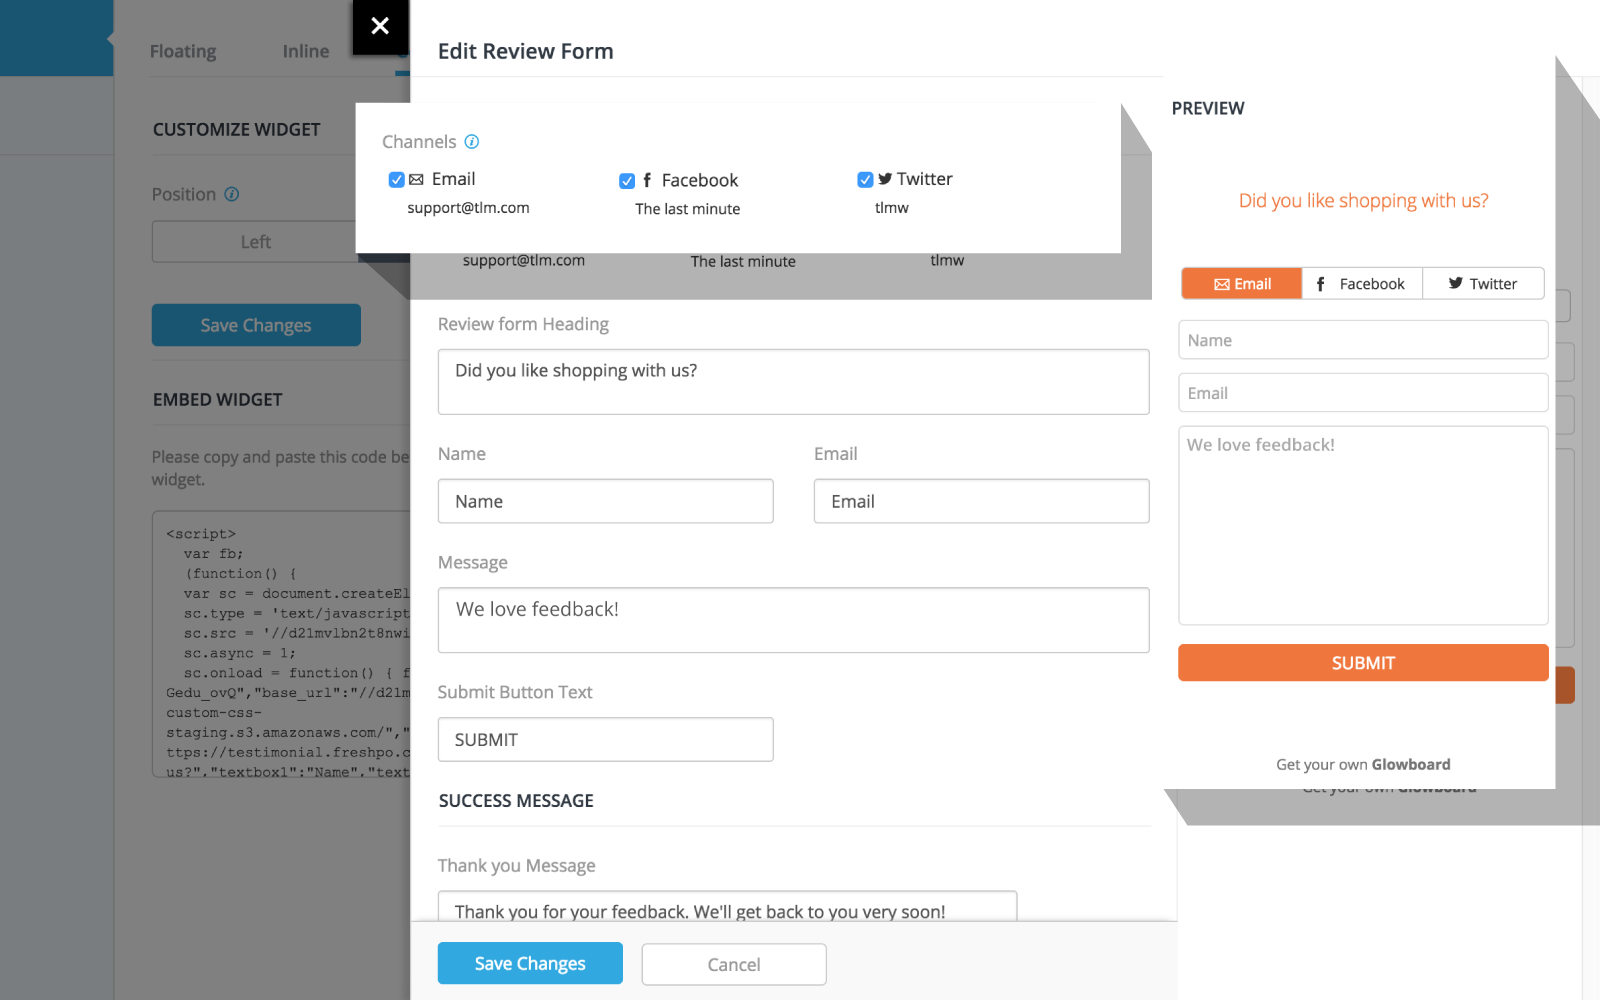Switch to the Floating tab
Viewport: 1600px width, 1000px height.
click(183, 51)
